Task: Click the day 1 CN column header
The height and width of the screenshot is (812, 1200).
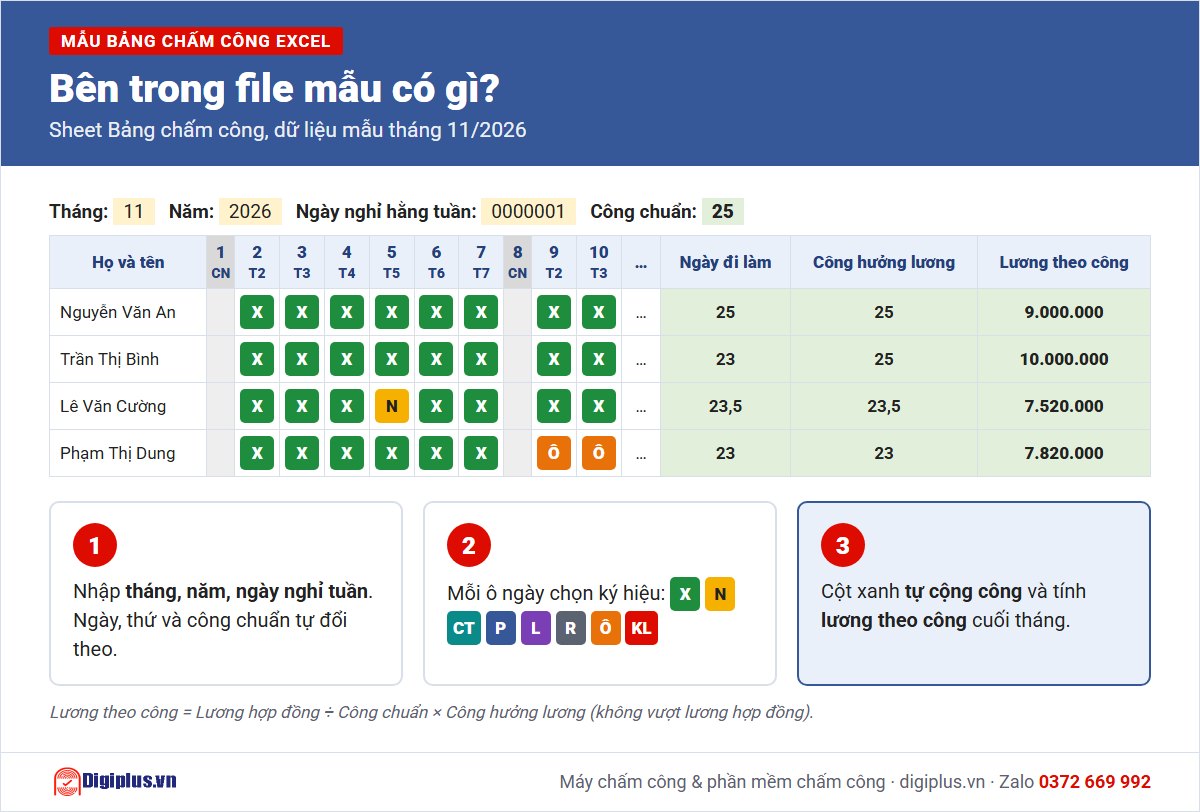Action: click(221, 262)
